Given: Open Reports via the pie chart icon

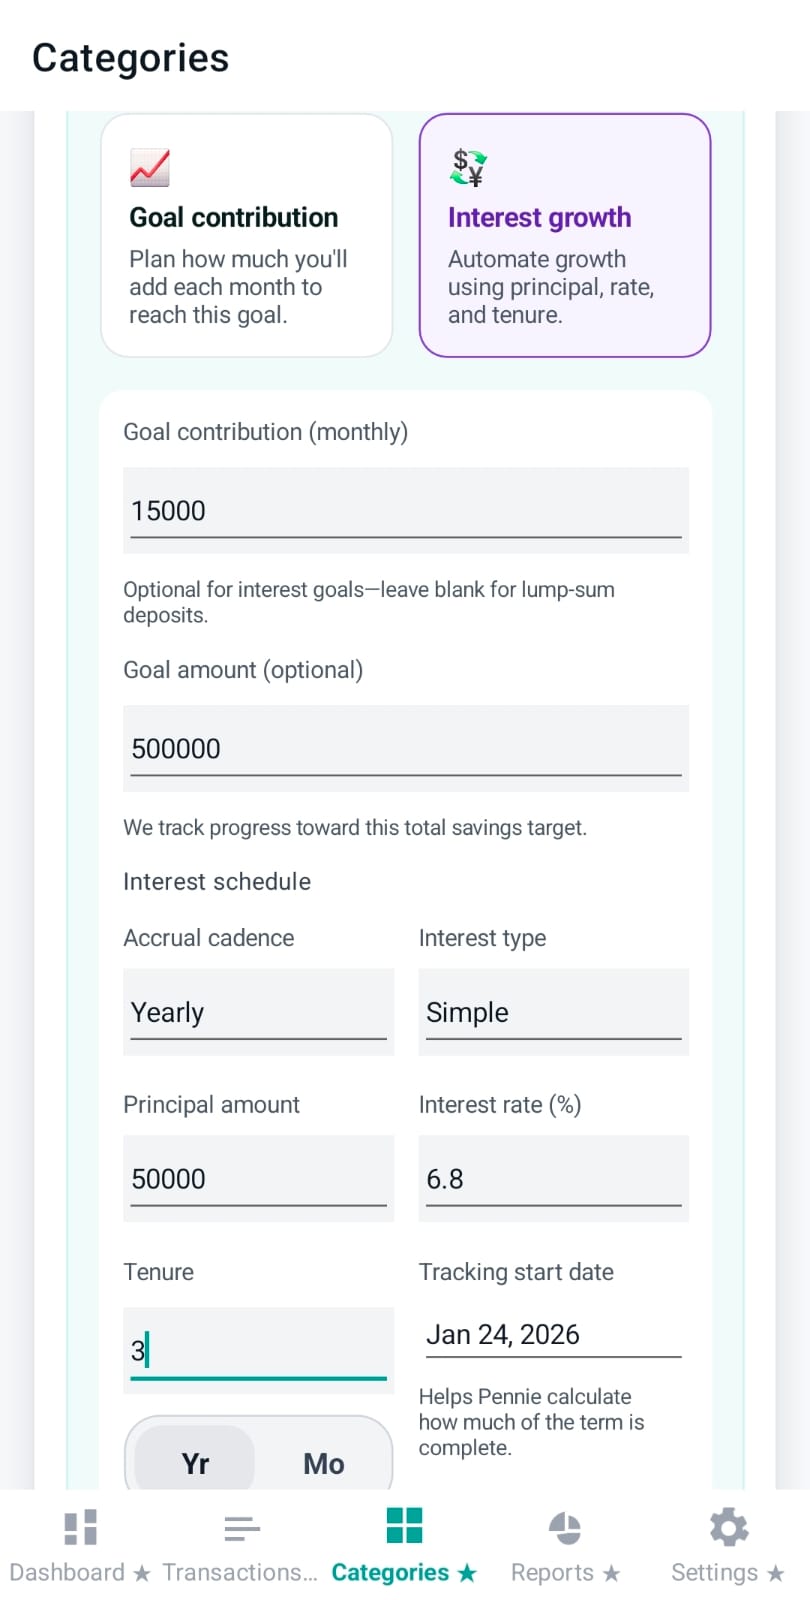Looking at the screenshot, I should [x=565, y=1525].
